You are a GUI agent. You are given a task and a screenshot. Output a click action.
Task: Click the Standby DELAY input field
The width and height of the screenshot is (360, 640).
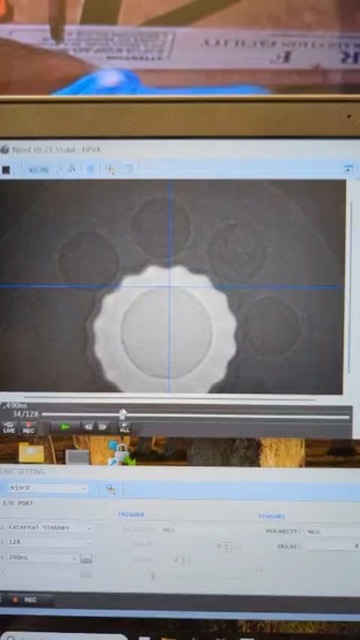(x=332, y=546)
